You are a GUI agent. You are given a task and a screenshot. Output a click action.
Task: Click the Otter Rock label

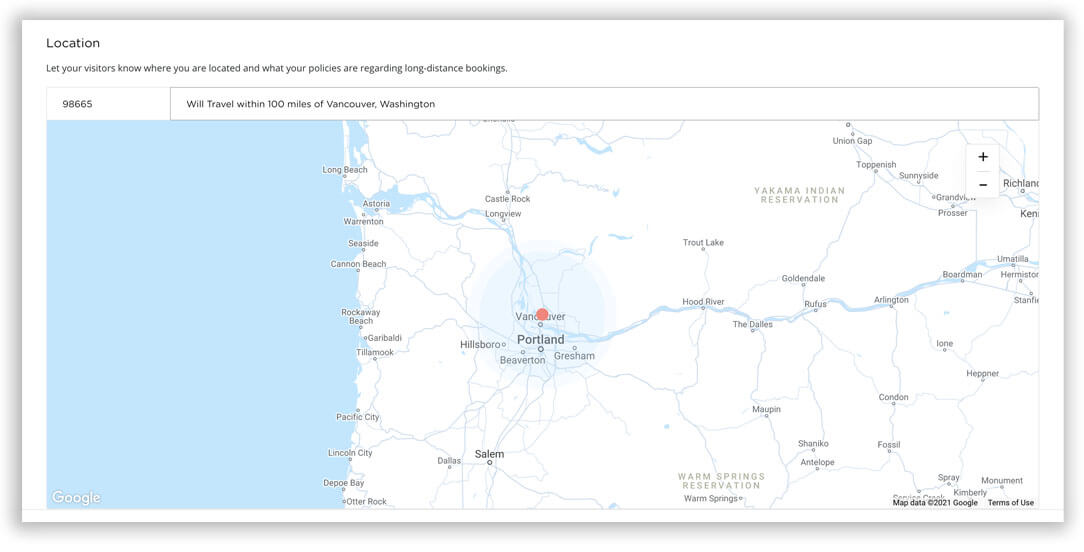(366, 502)
